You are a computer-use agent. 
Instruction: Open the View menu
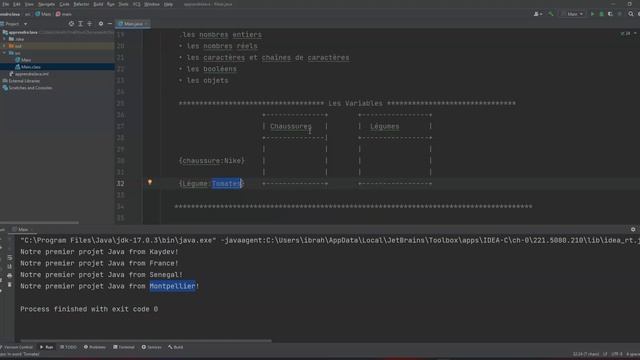click(29, 4)
